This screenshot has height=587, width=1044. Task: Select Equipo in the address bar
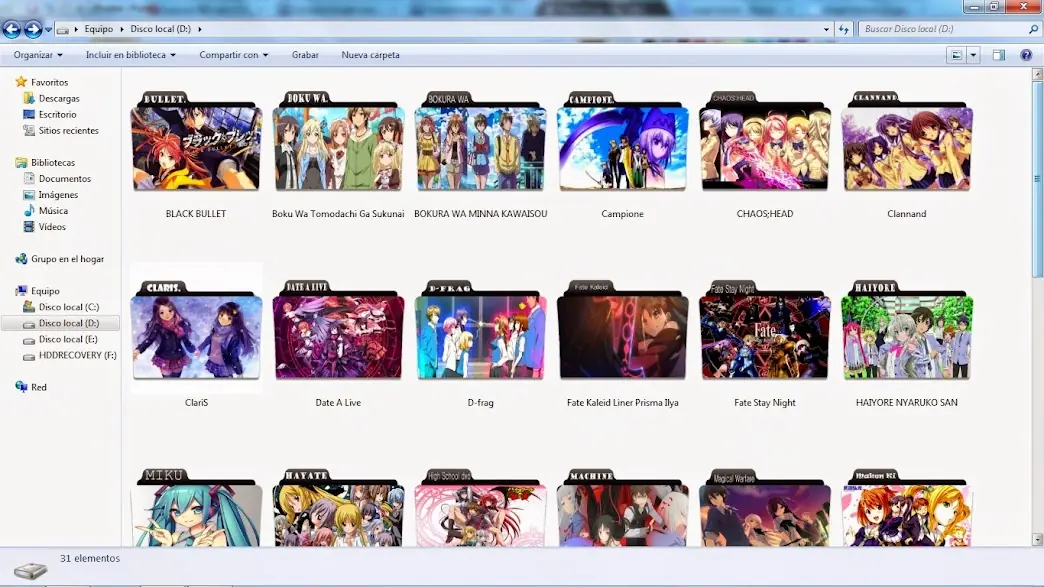99,29
